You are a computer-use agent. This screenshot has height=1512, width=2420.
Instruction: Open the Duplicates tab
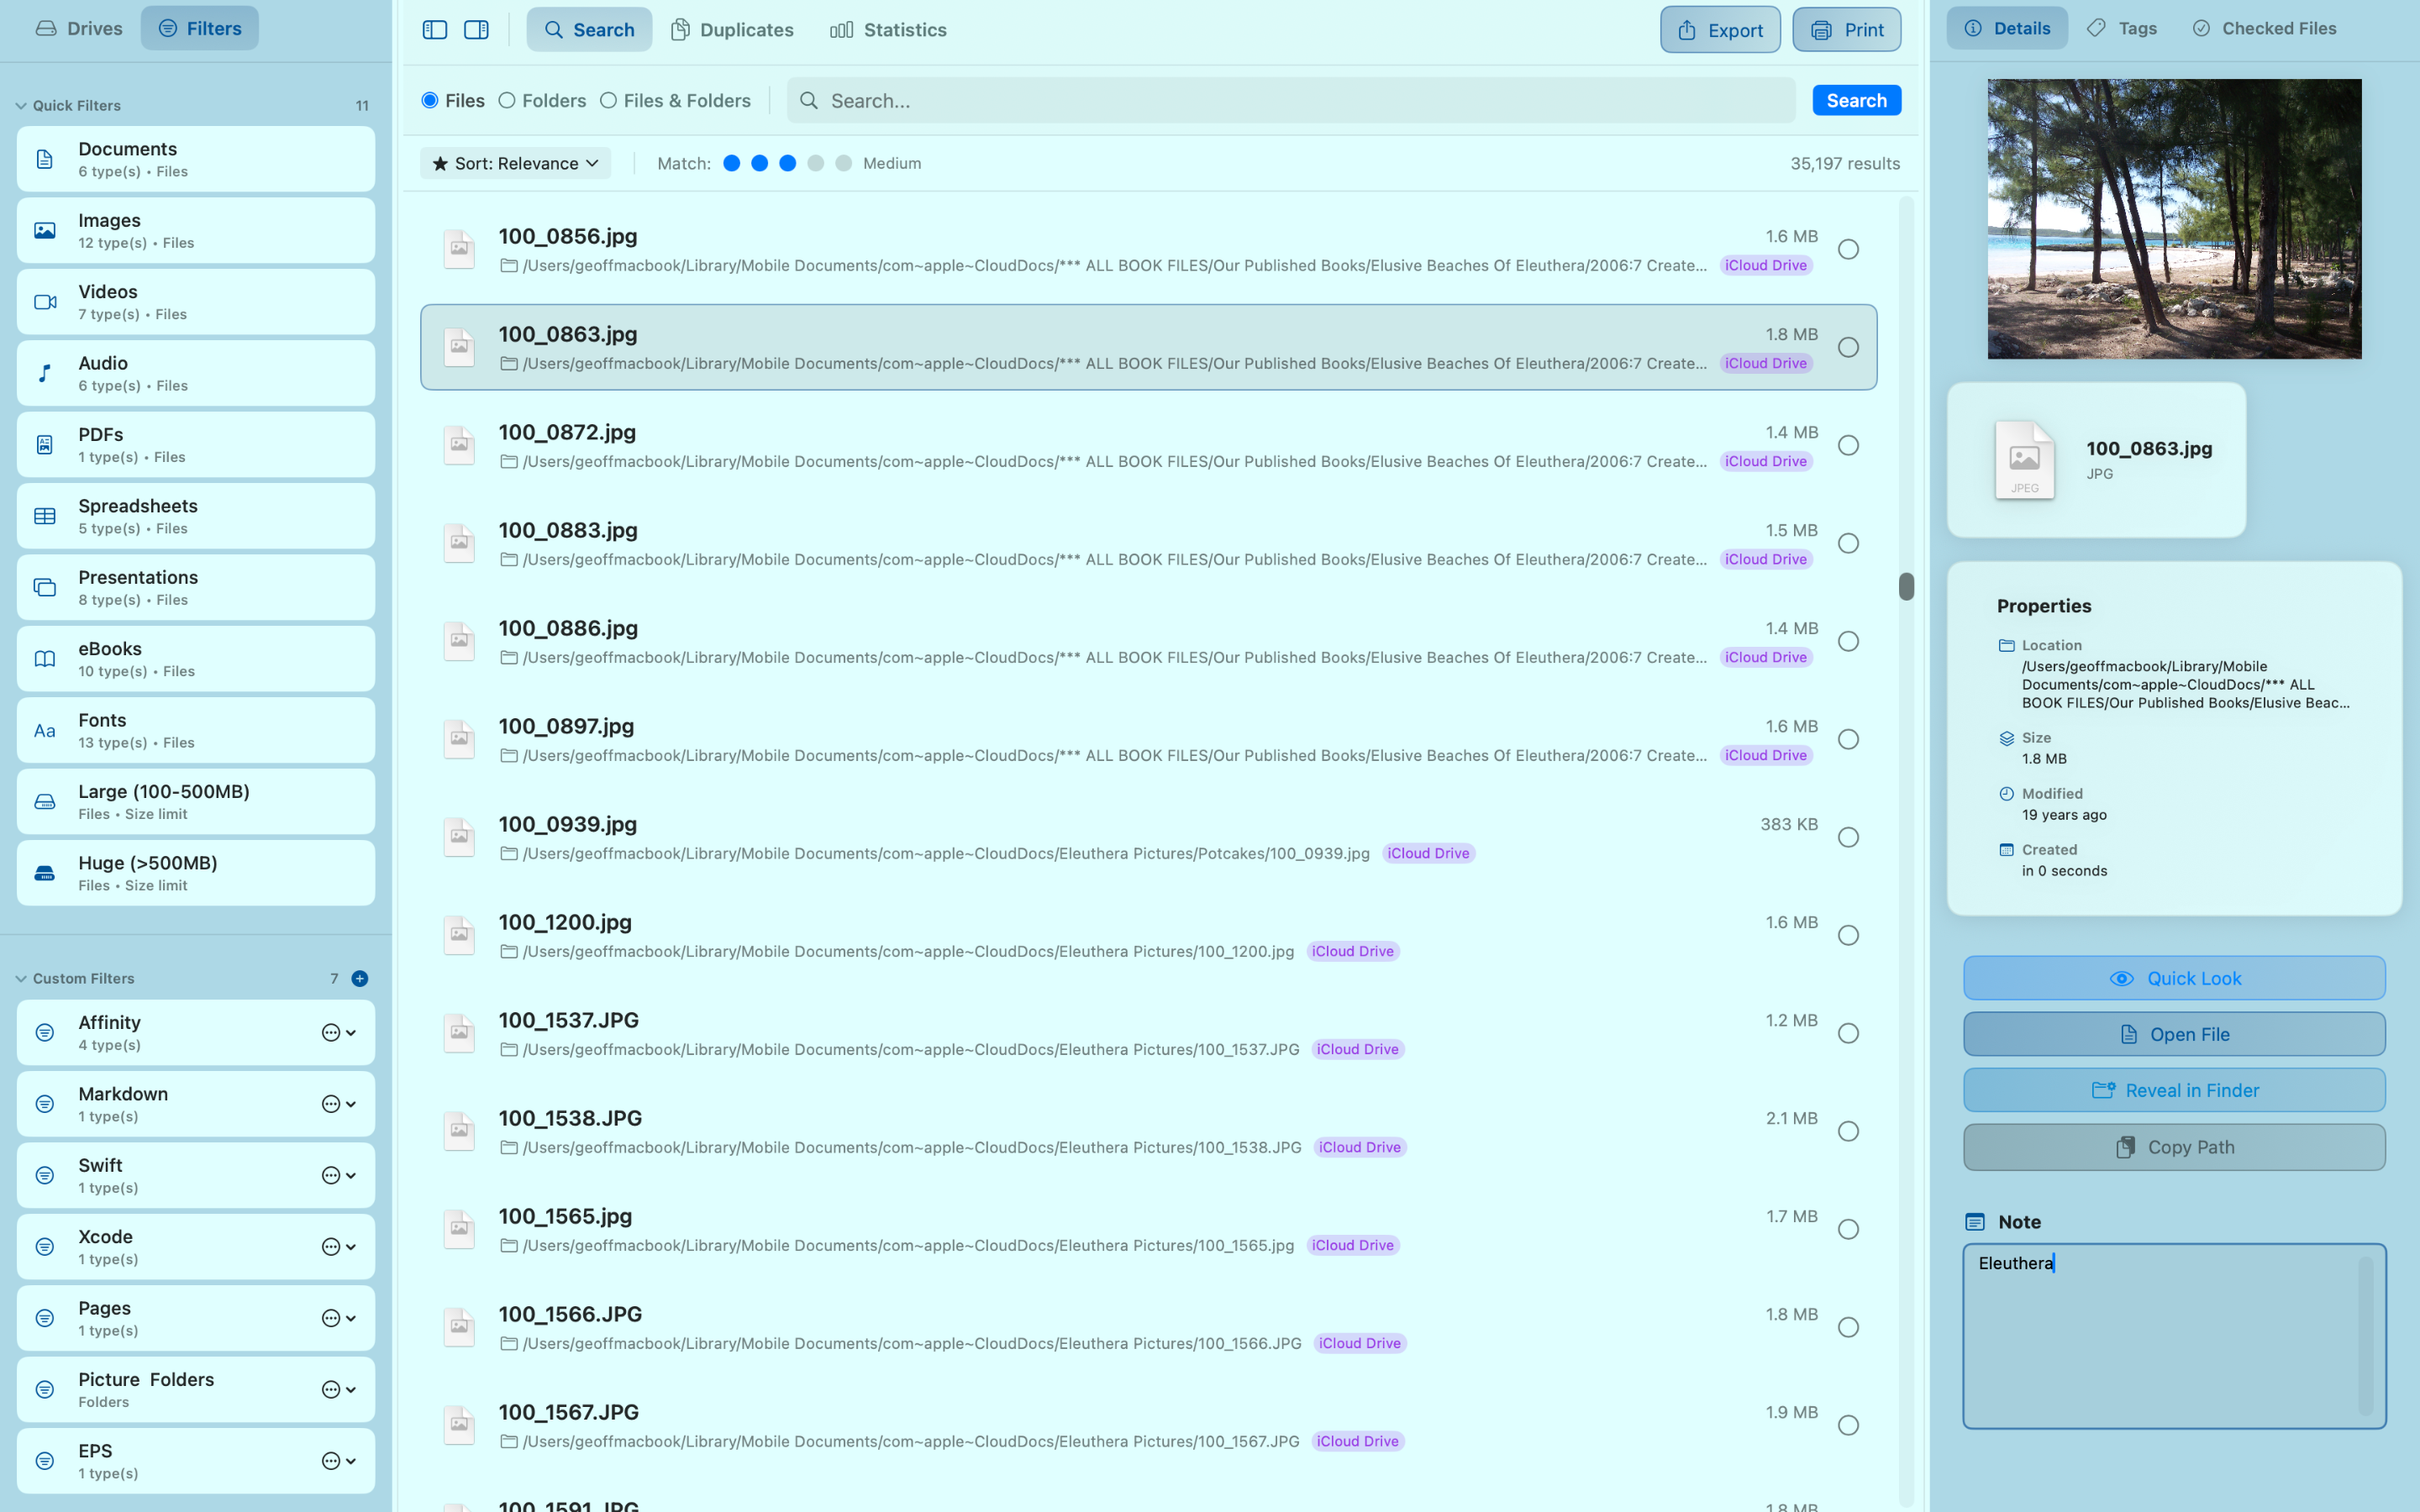pos(732,30)
